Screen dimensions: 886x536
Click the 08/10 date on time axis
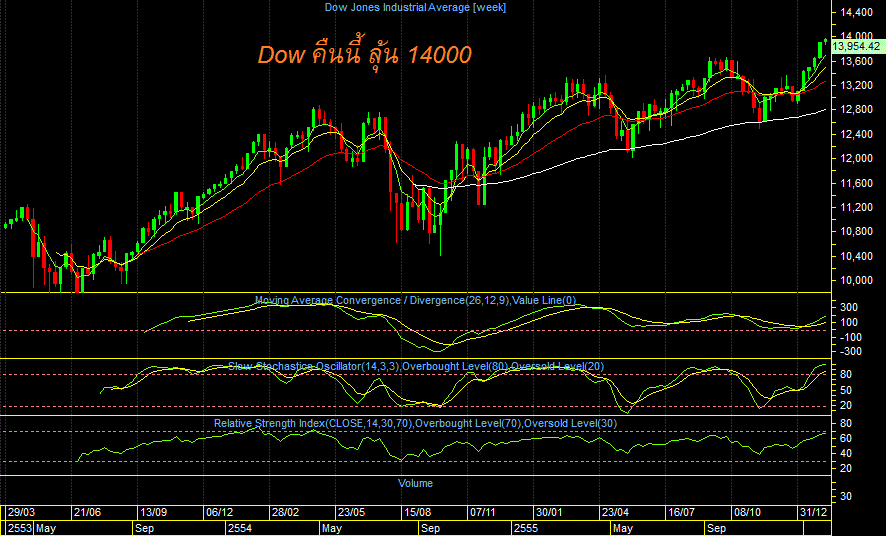click(x=746, y=512)
